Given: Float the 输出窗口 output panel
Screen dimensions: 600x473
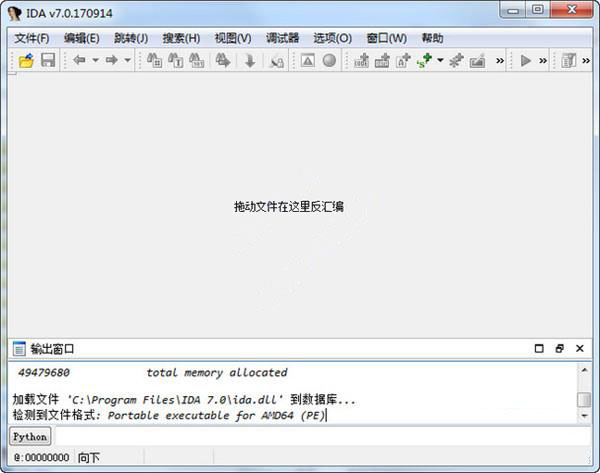Looking at the screenshot, I should (x=559, y=349).
